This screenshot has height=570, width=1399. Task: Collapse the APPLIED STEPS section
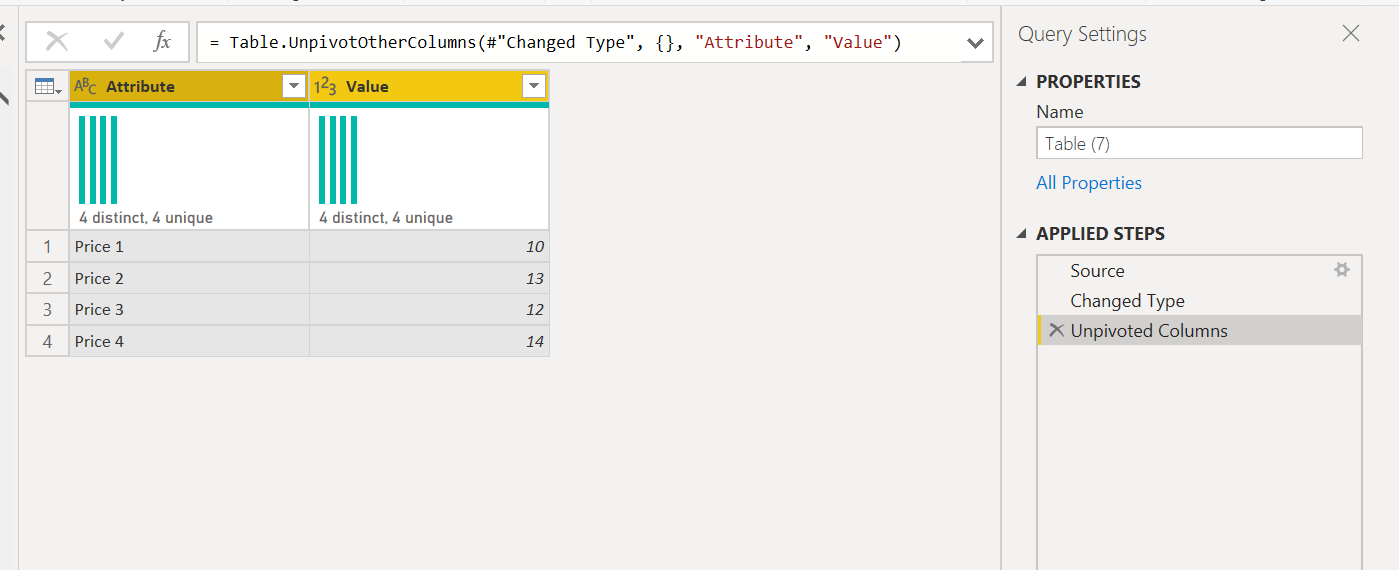[1021, 234]
